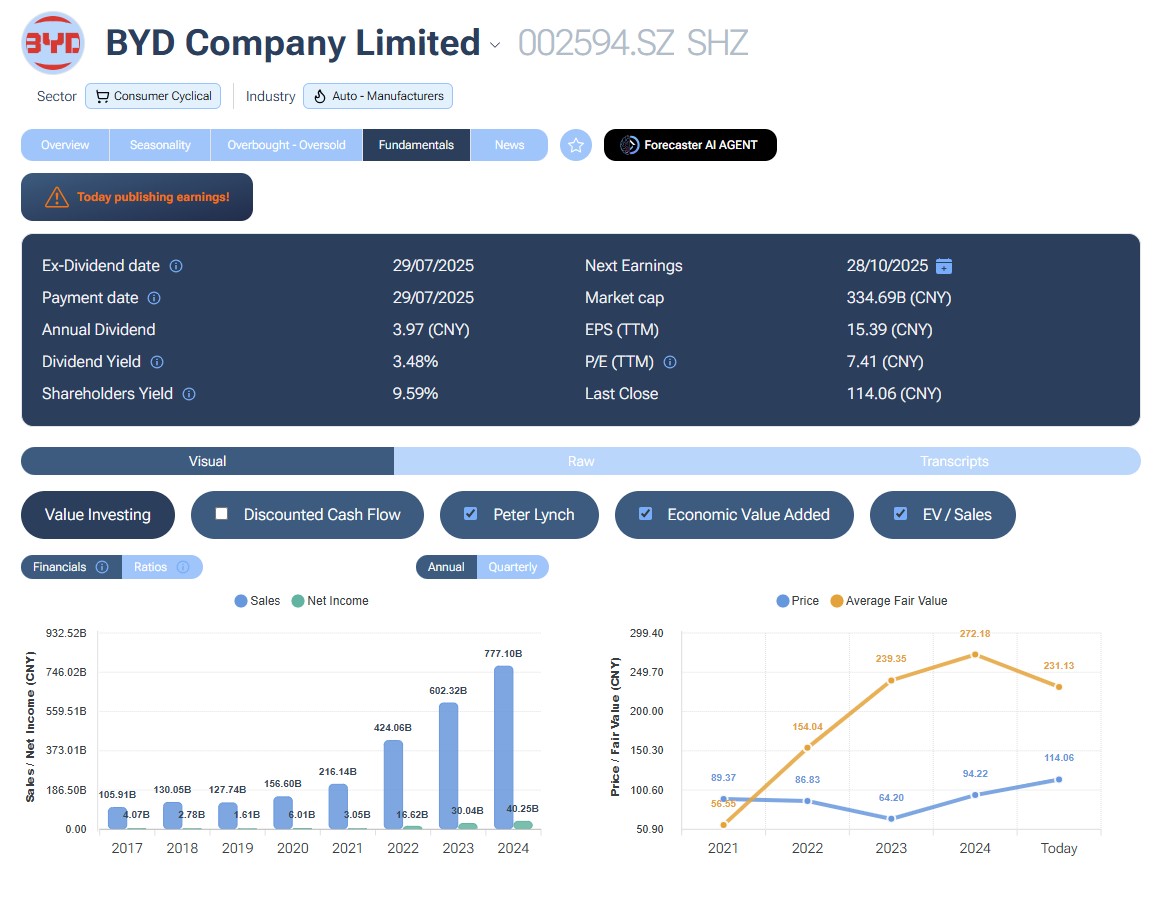Click the BYD Company Limited title

[x=293, y=43]
